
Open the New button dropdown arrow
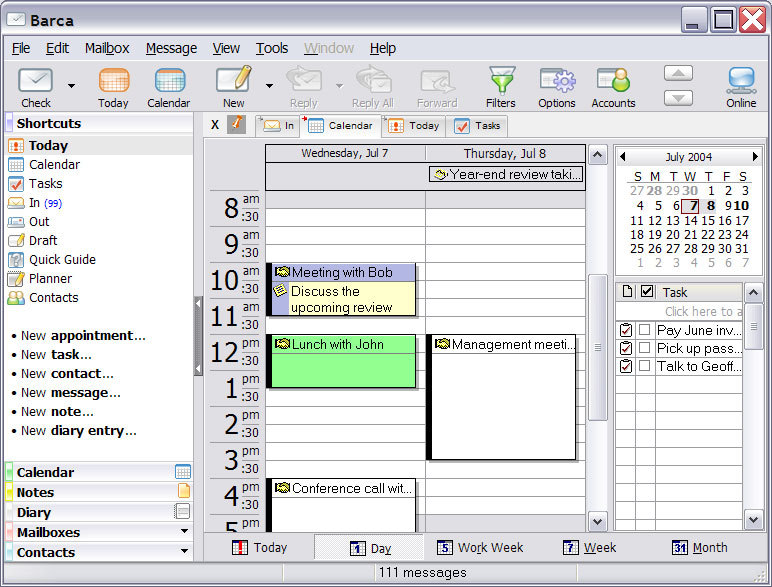(x=269, y=86)
